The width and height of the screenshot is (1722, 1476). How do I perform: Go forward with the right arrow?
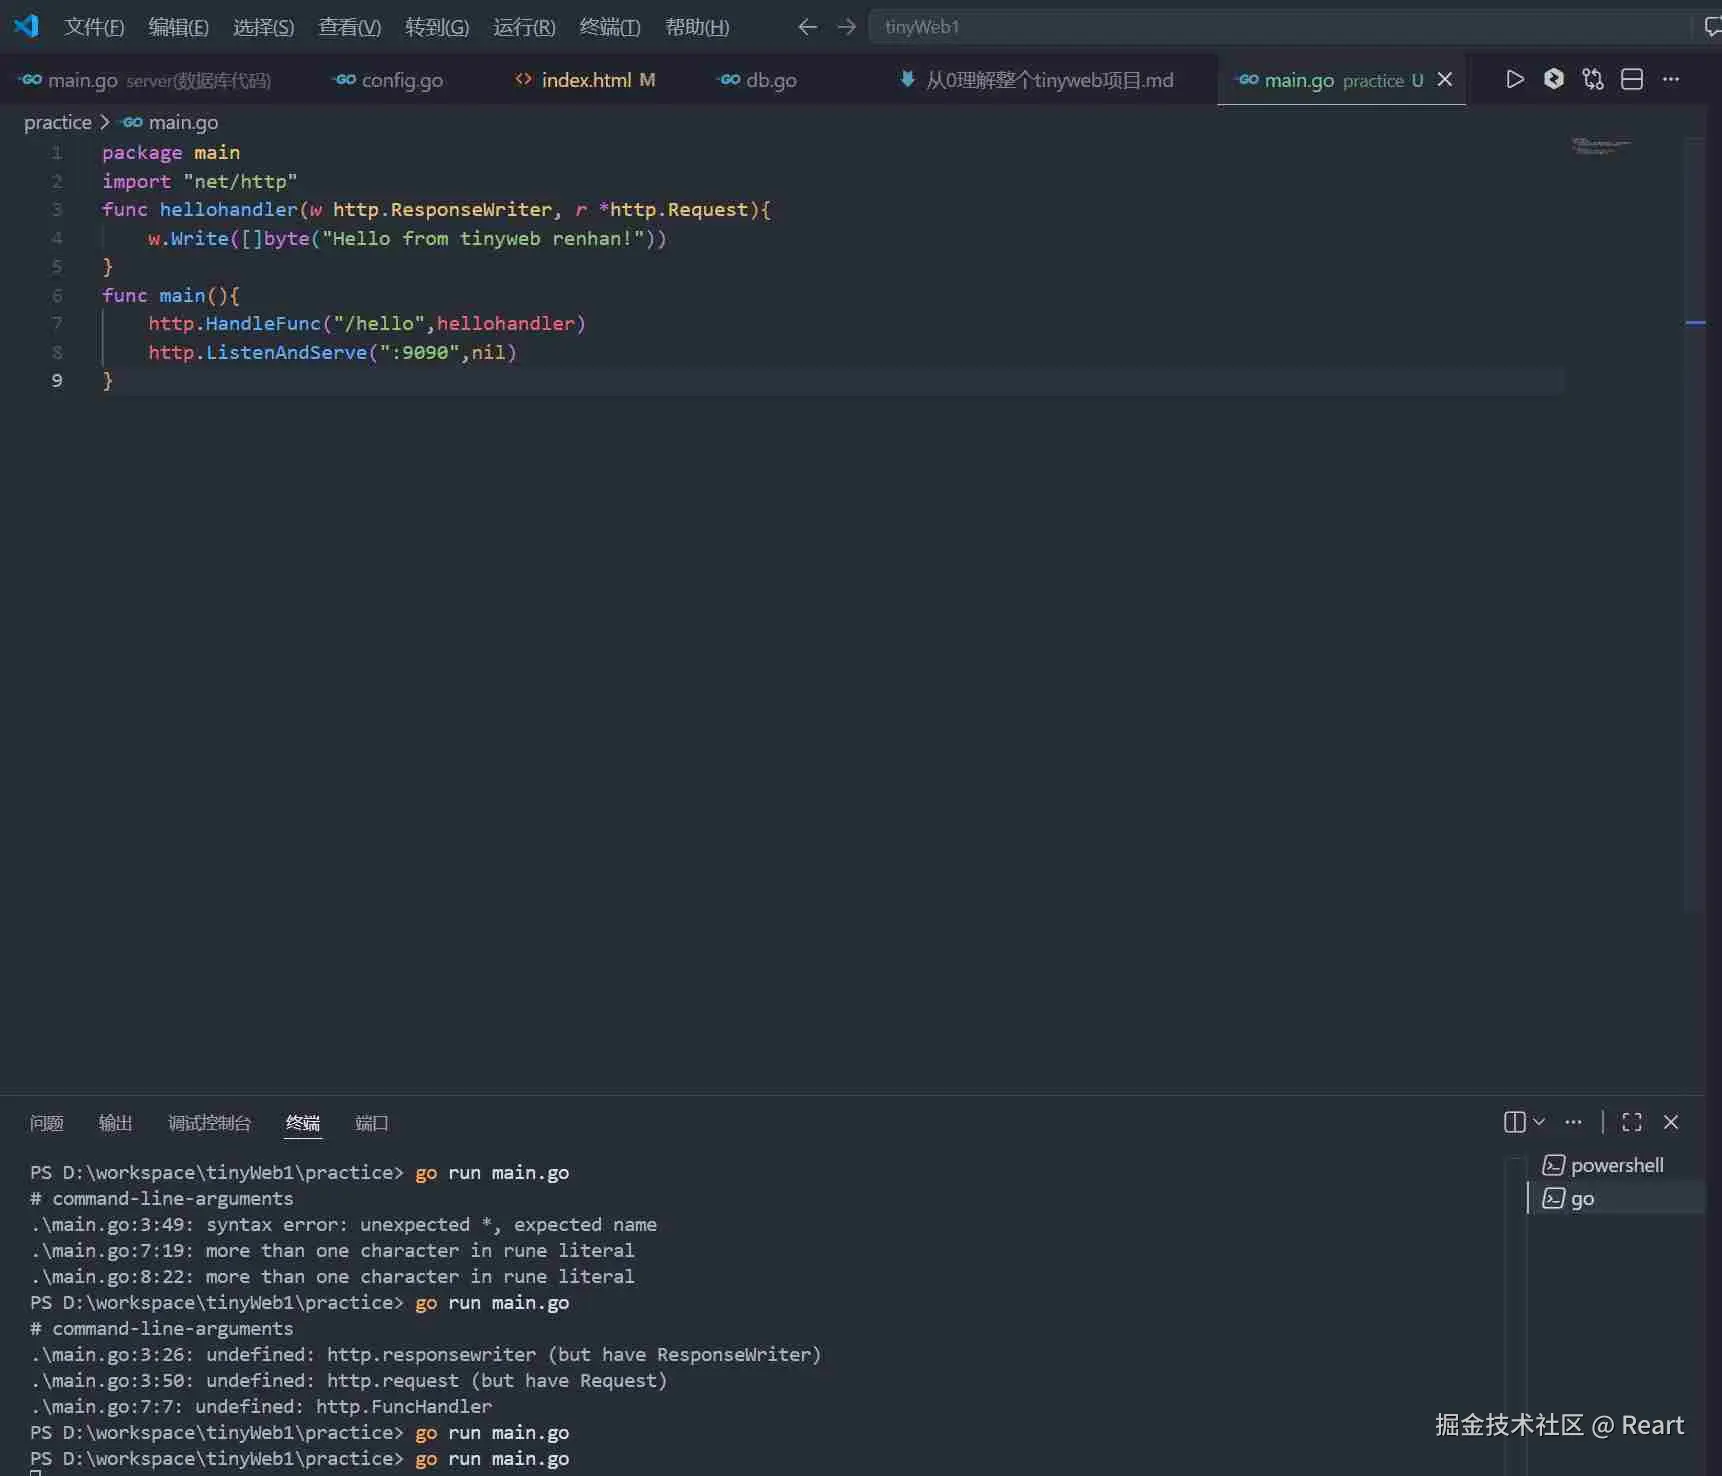(846, 27)
